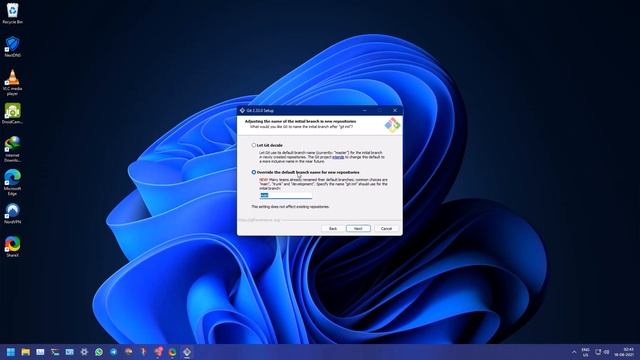
Task: Open Settings gear on the taskbar
Action: pos(84,352)
